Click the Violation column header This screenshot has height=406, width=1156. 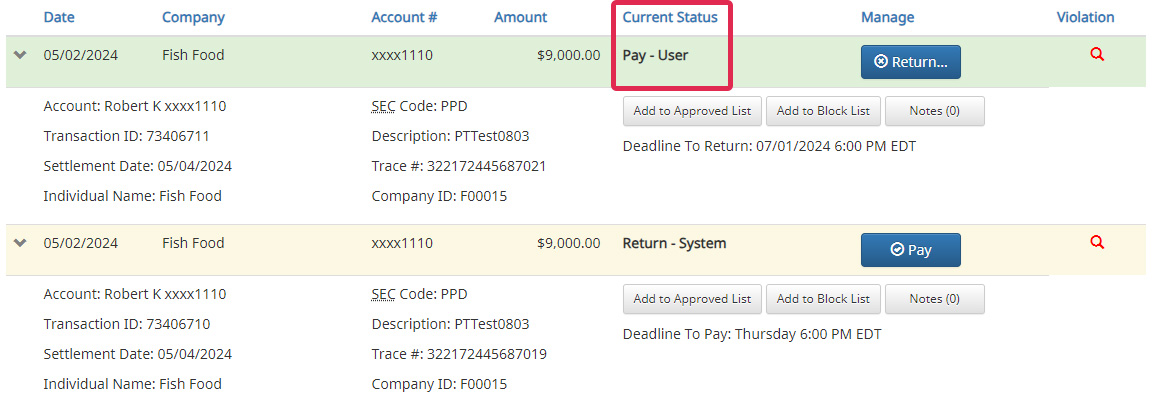(x=1085, y=17)
